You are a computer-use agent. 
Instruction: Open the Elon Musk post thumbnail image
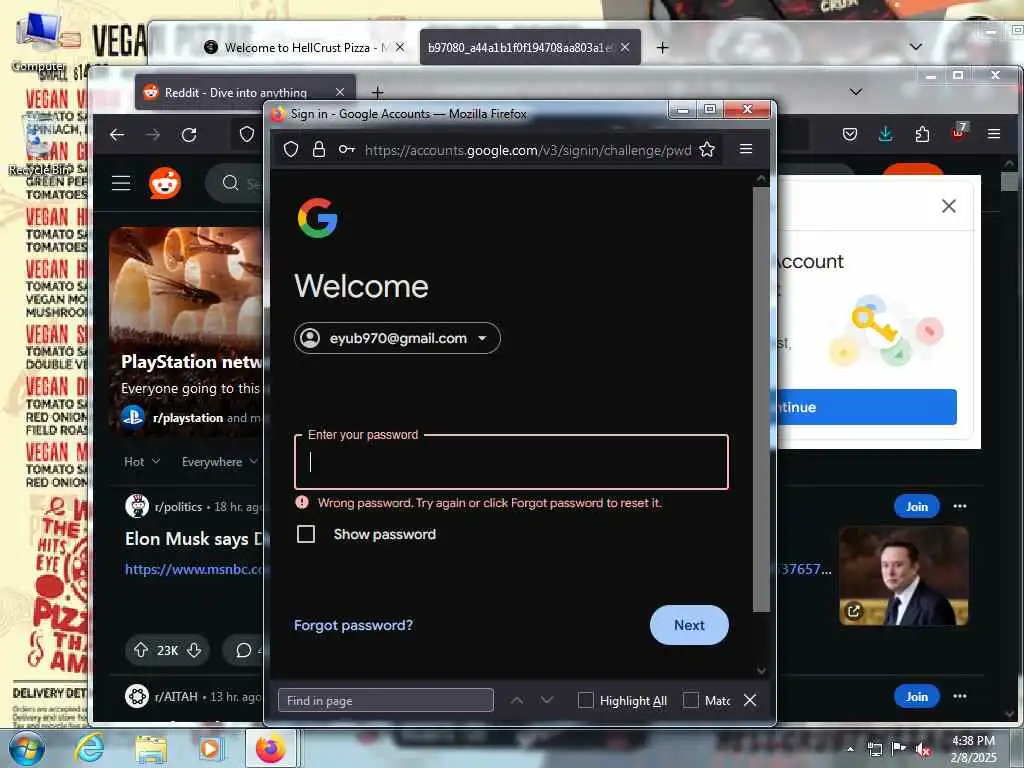(904, 576)
